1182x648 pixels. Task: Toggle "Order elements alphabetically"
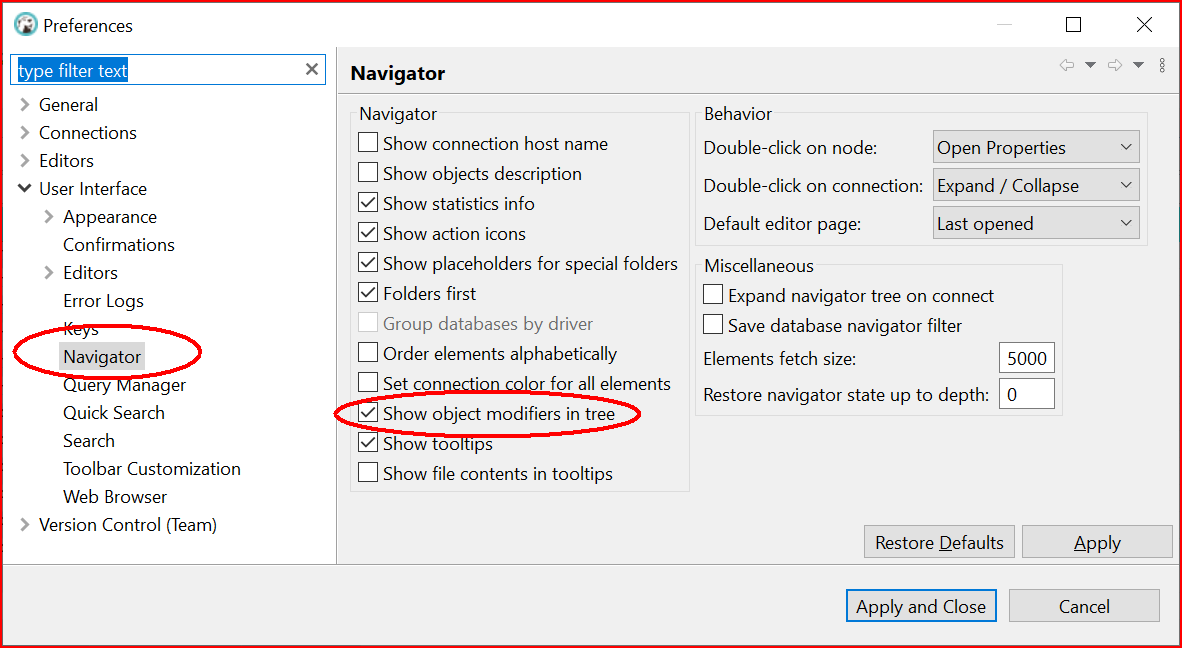(x=368, y=353)
